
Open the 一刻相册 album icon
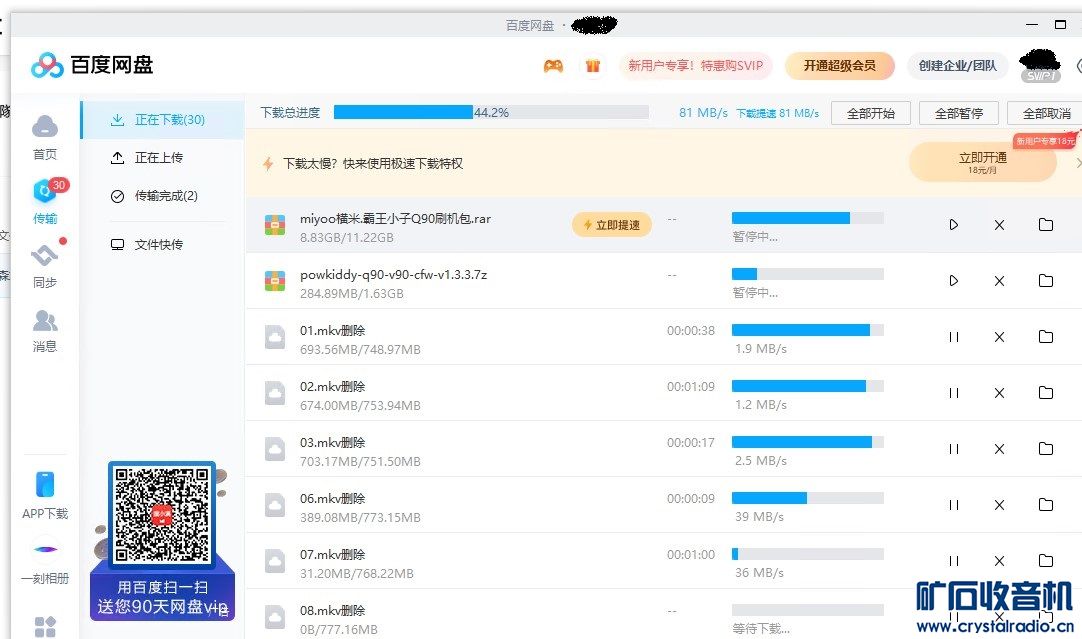tap(46, 550)
